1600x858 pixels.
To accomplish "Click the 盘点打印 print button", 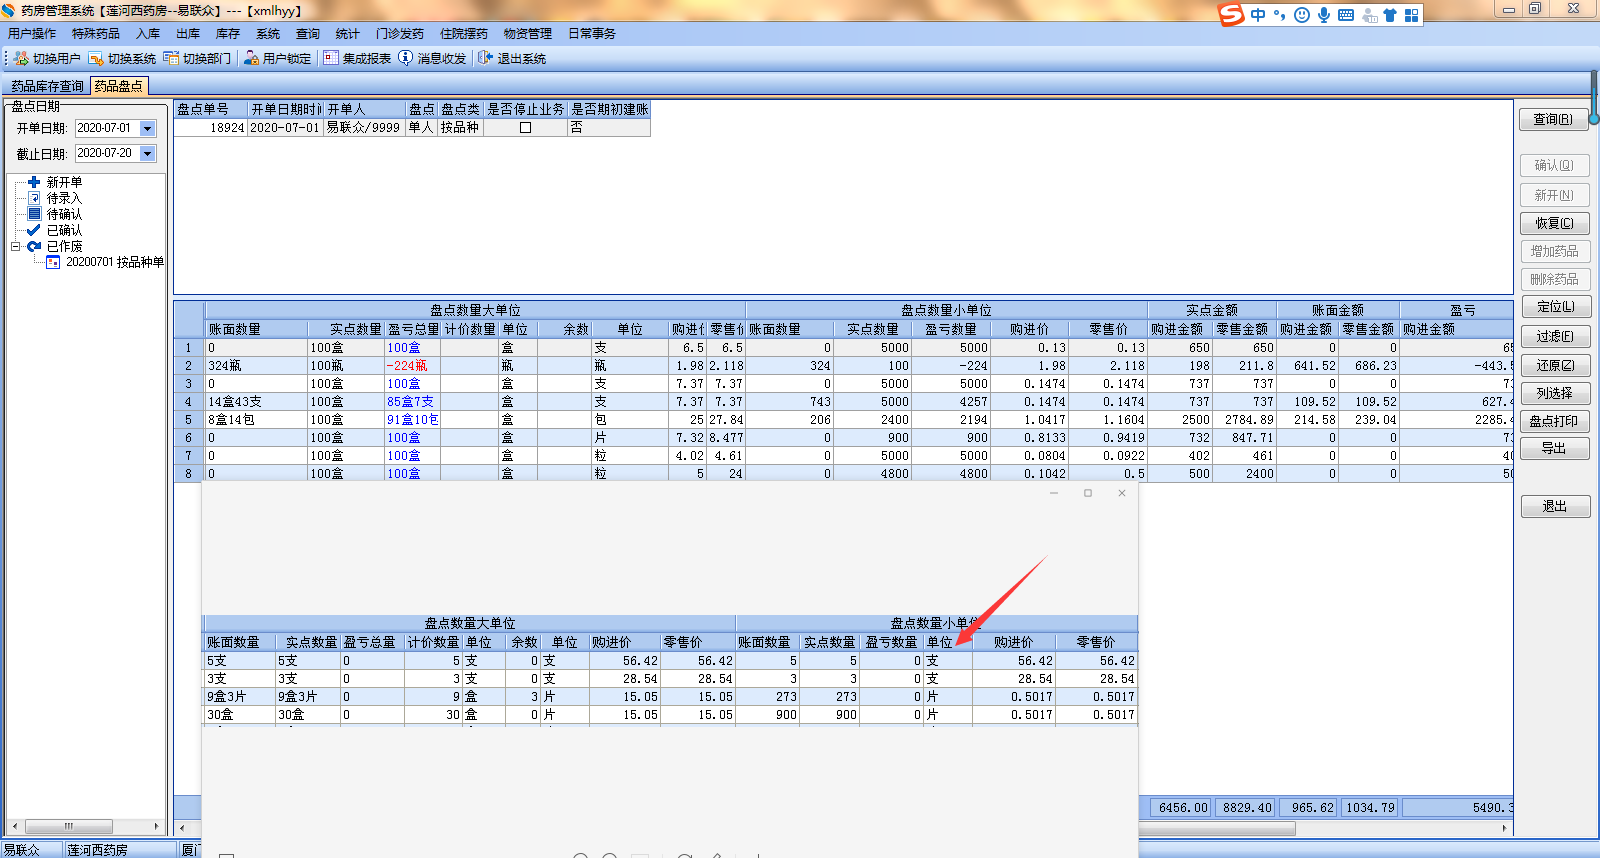I will (x=1554, y=421).
